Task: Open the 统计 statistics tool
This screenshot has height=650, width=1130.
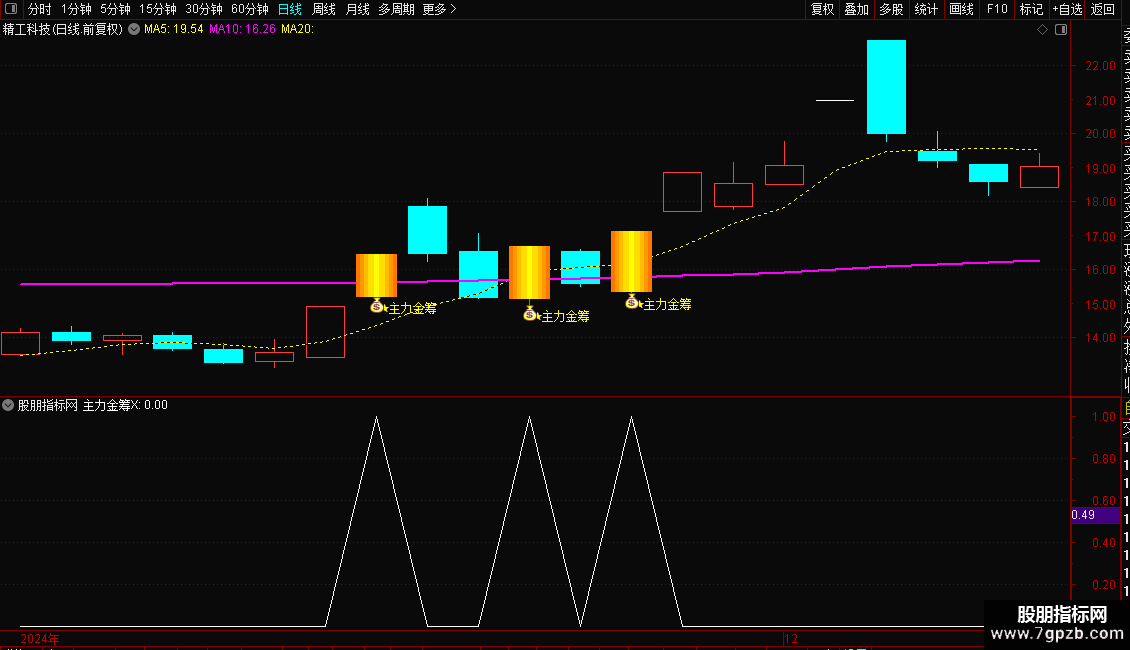Action: coord(926,9)
